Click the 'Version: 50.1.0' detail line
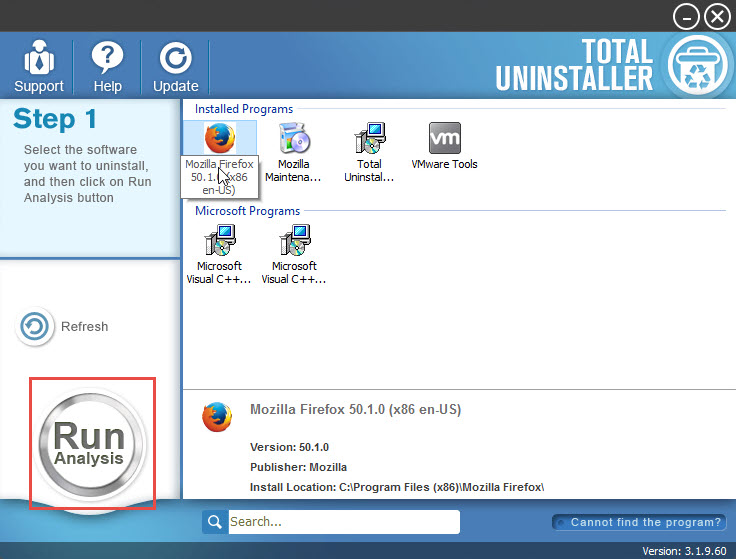 click(289, 447)
